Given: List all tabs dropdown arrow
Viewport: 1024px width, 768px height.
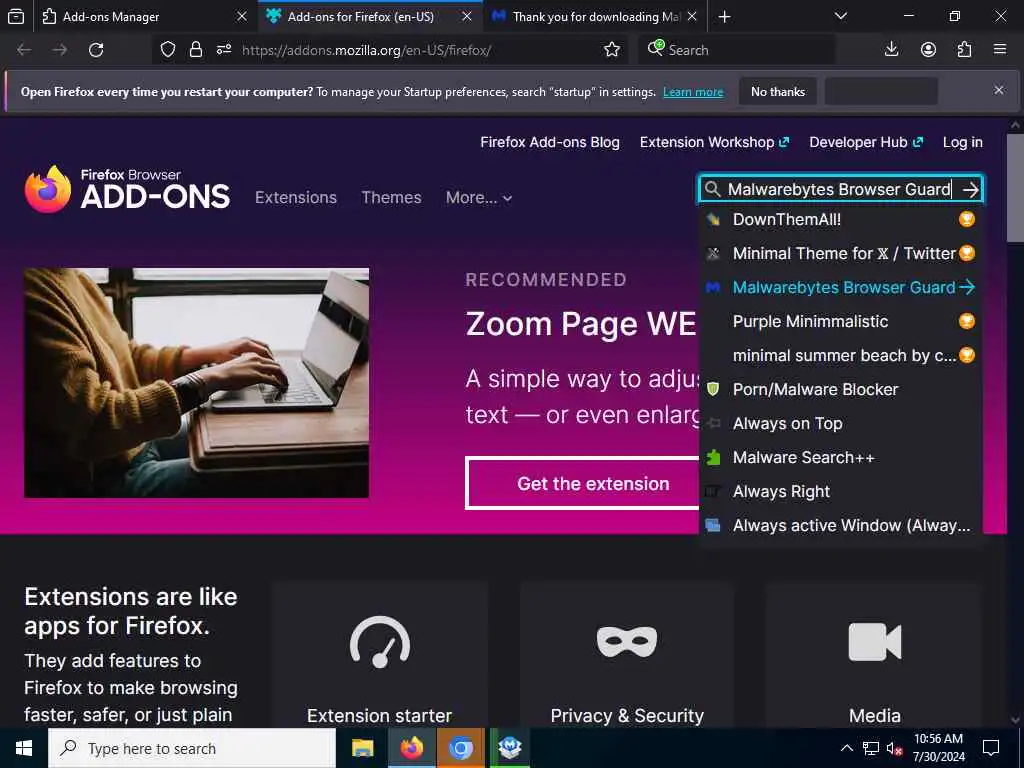Looking at the screenshot, I should 841,16.
